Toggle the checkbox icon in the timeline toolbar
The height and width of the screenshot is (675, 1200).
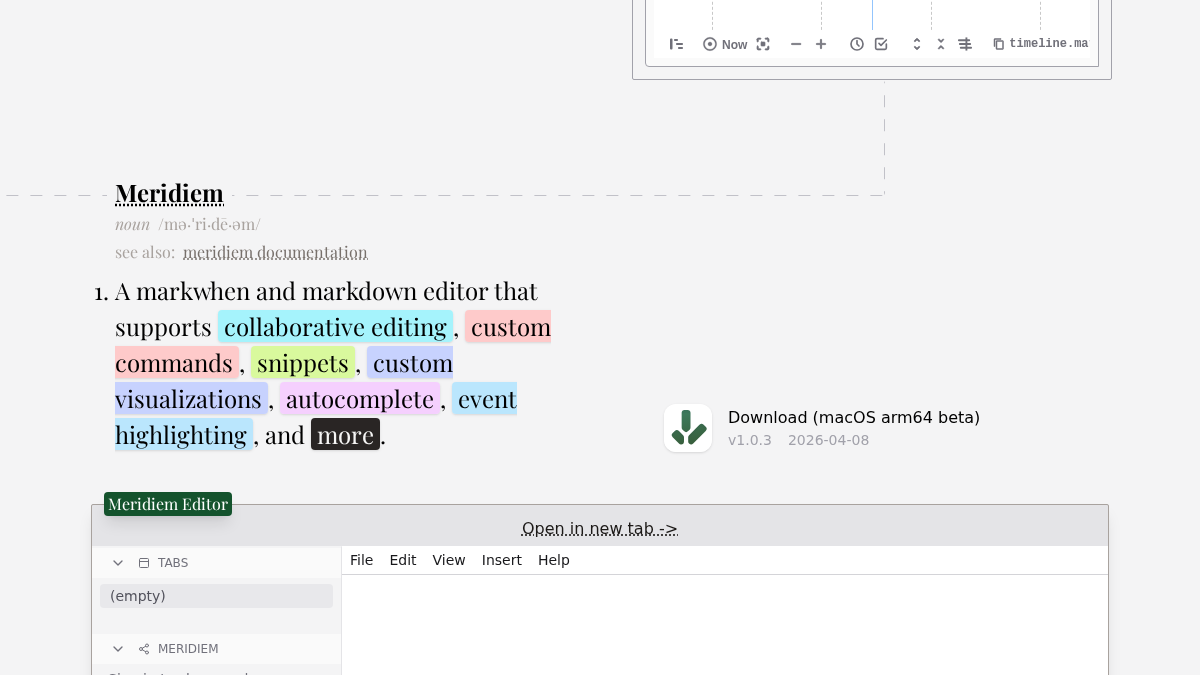(x=881, y=44)
